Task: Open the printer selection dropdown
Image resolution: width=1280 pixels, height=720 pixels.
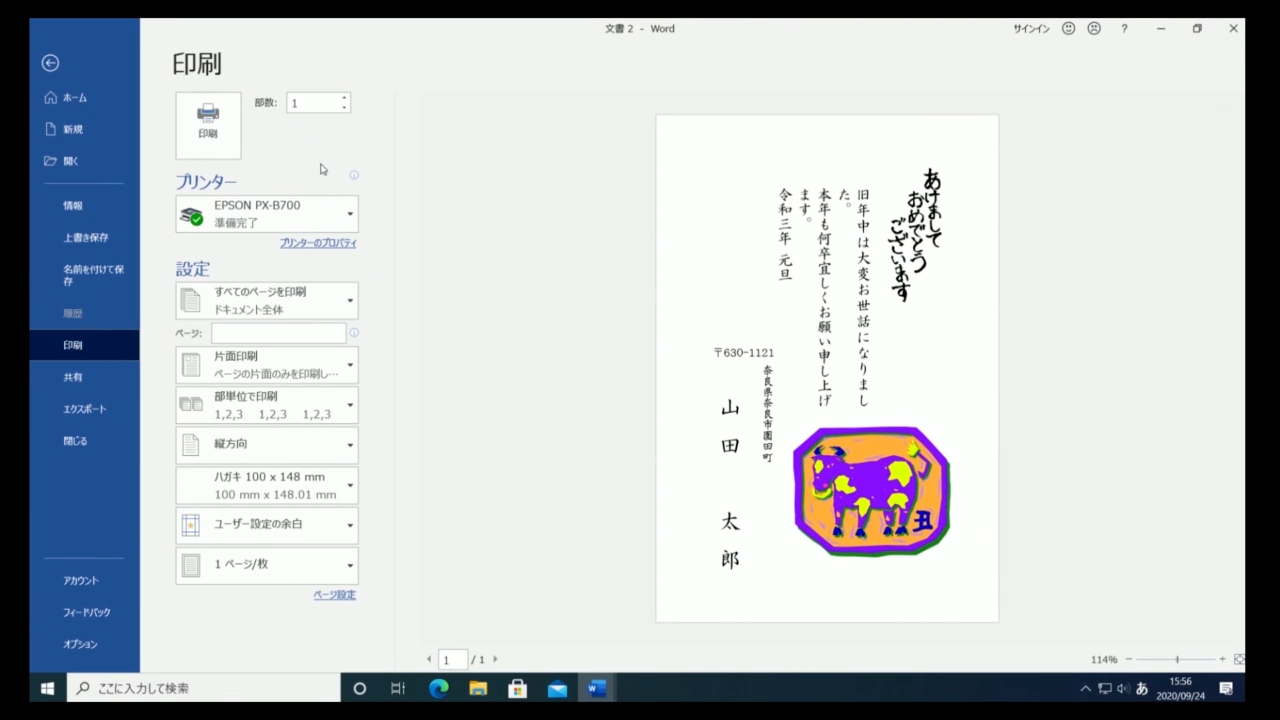Action: click(x=349, y=213)
